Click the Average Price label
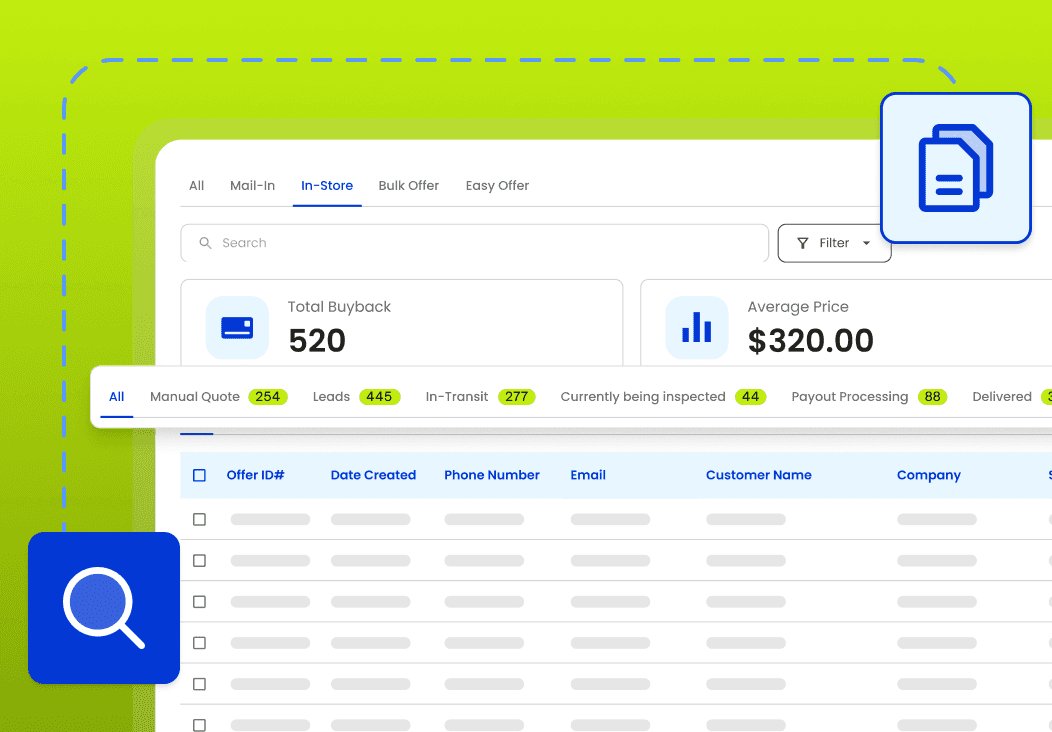1052x732 pixels. coord(798,307)
